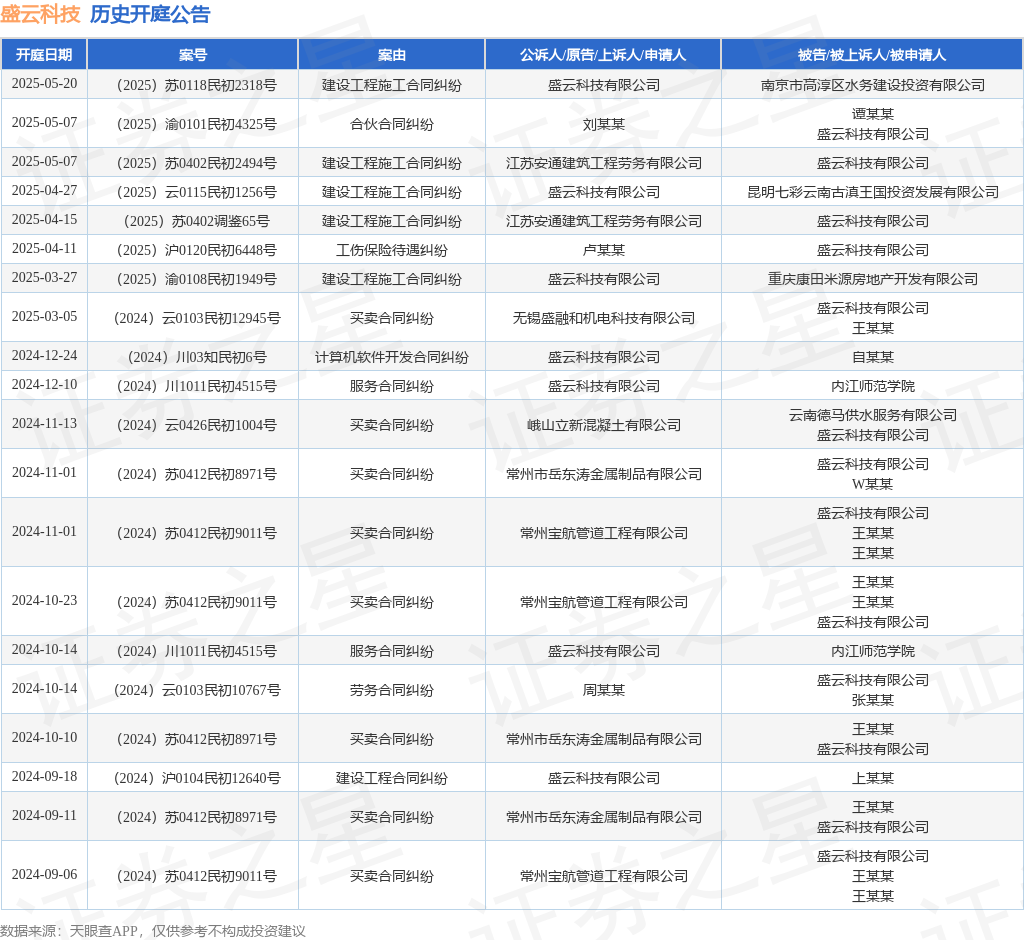This screenshot has height=940, width=1024.
Task: Click the title 历史开庭公告
Action: [x=150, y=14]
